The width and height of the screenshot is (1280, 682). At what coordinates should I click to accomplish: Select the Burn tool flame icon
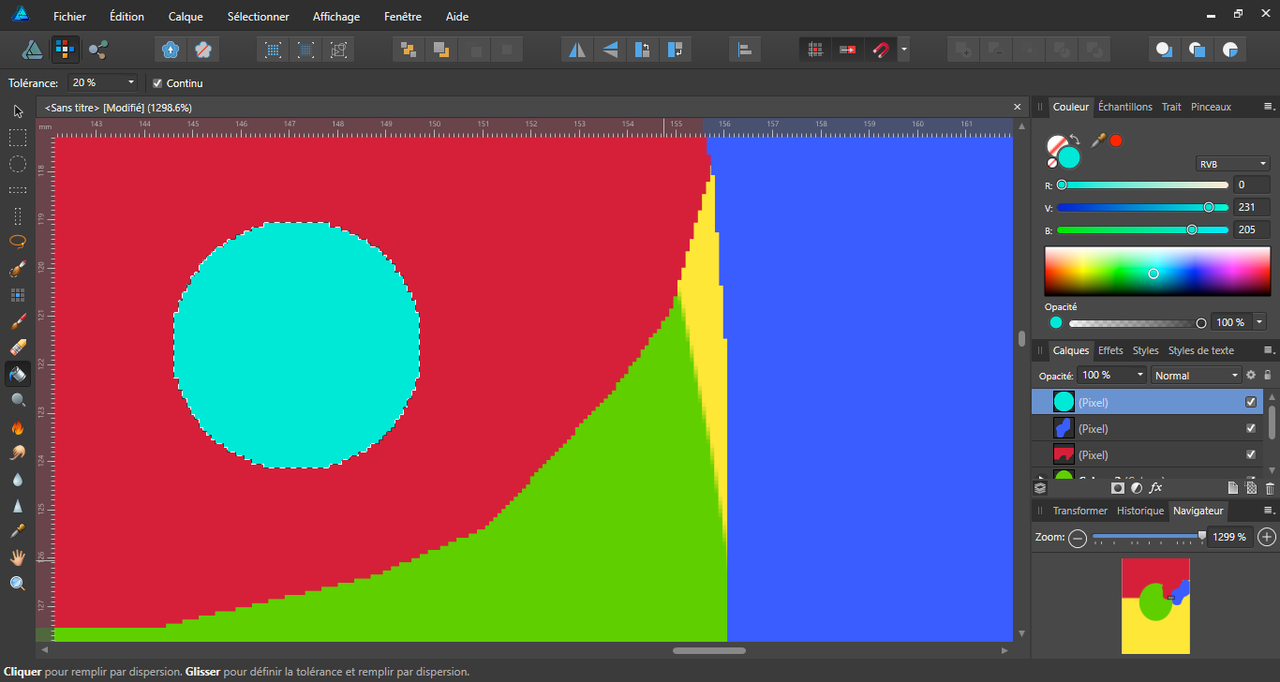pyautogui.click(x=17, y=427)
